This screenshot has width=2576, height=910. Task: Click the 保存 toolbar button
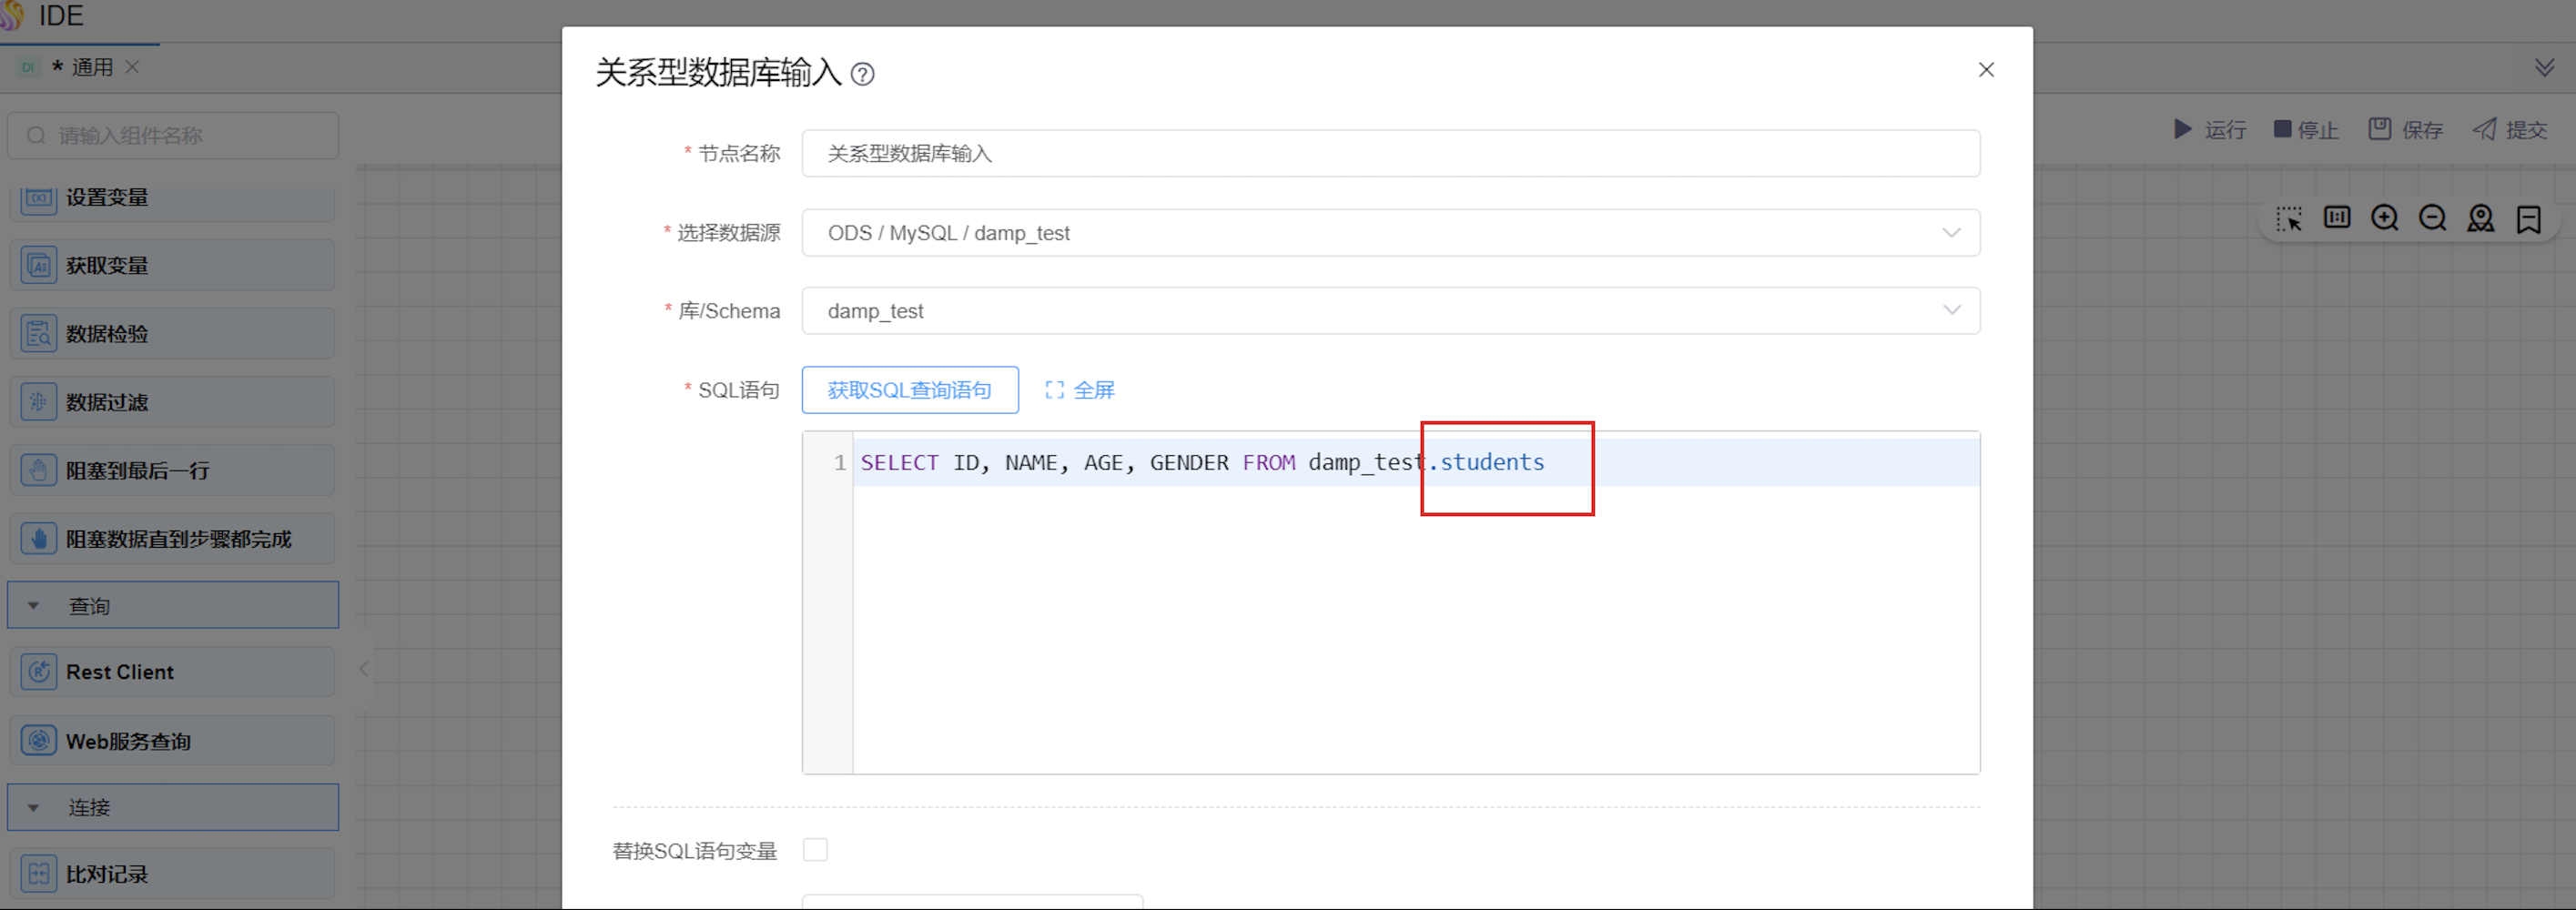coord(2406,130)
